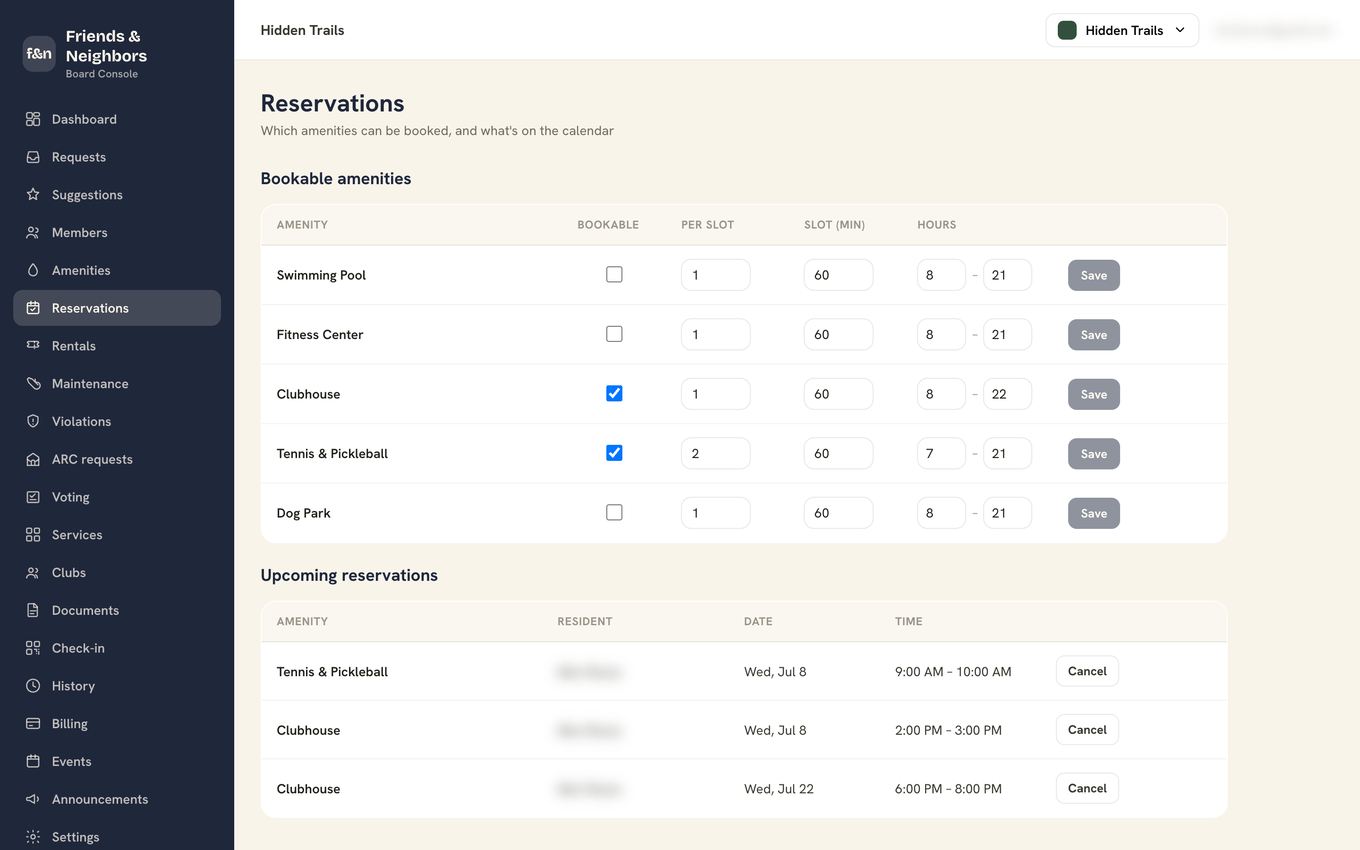Click the Settings gear icon
The height and width of the screenshot is (850, 1360).
[x=33, y=837]
